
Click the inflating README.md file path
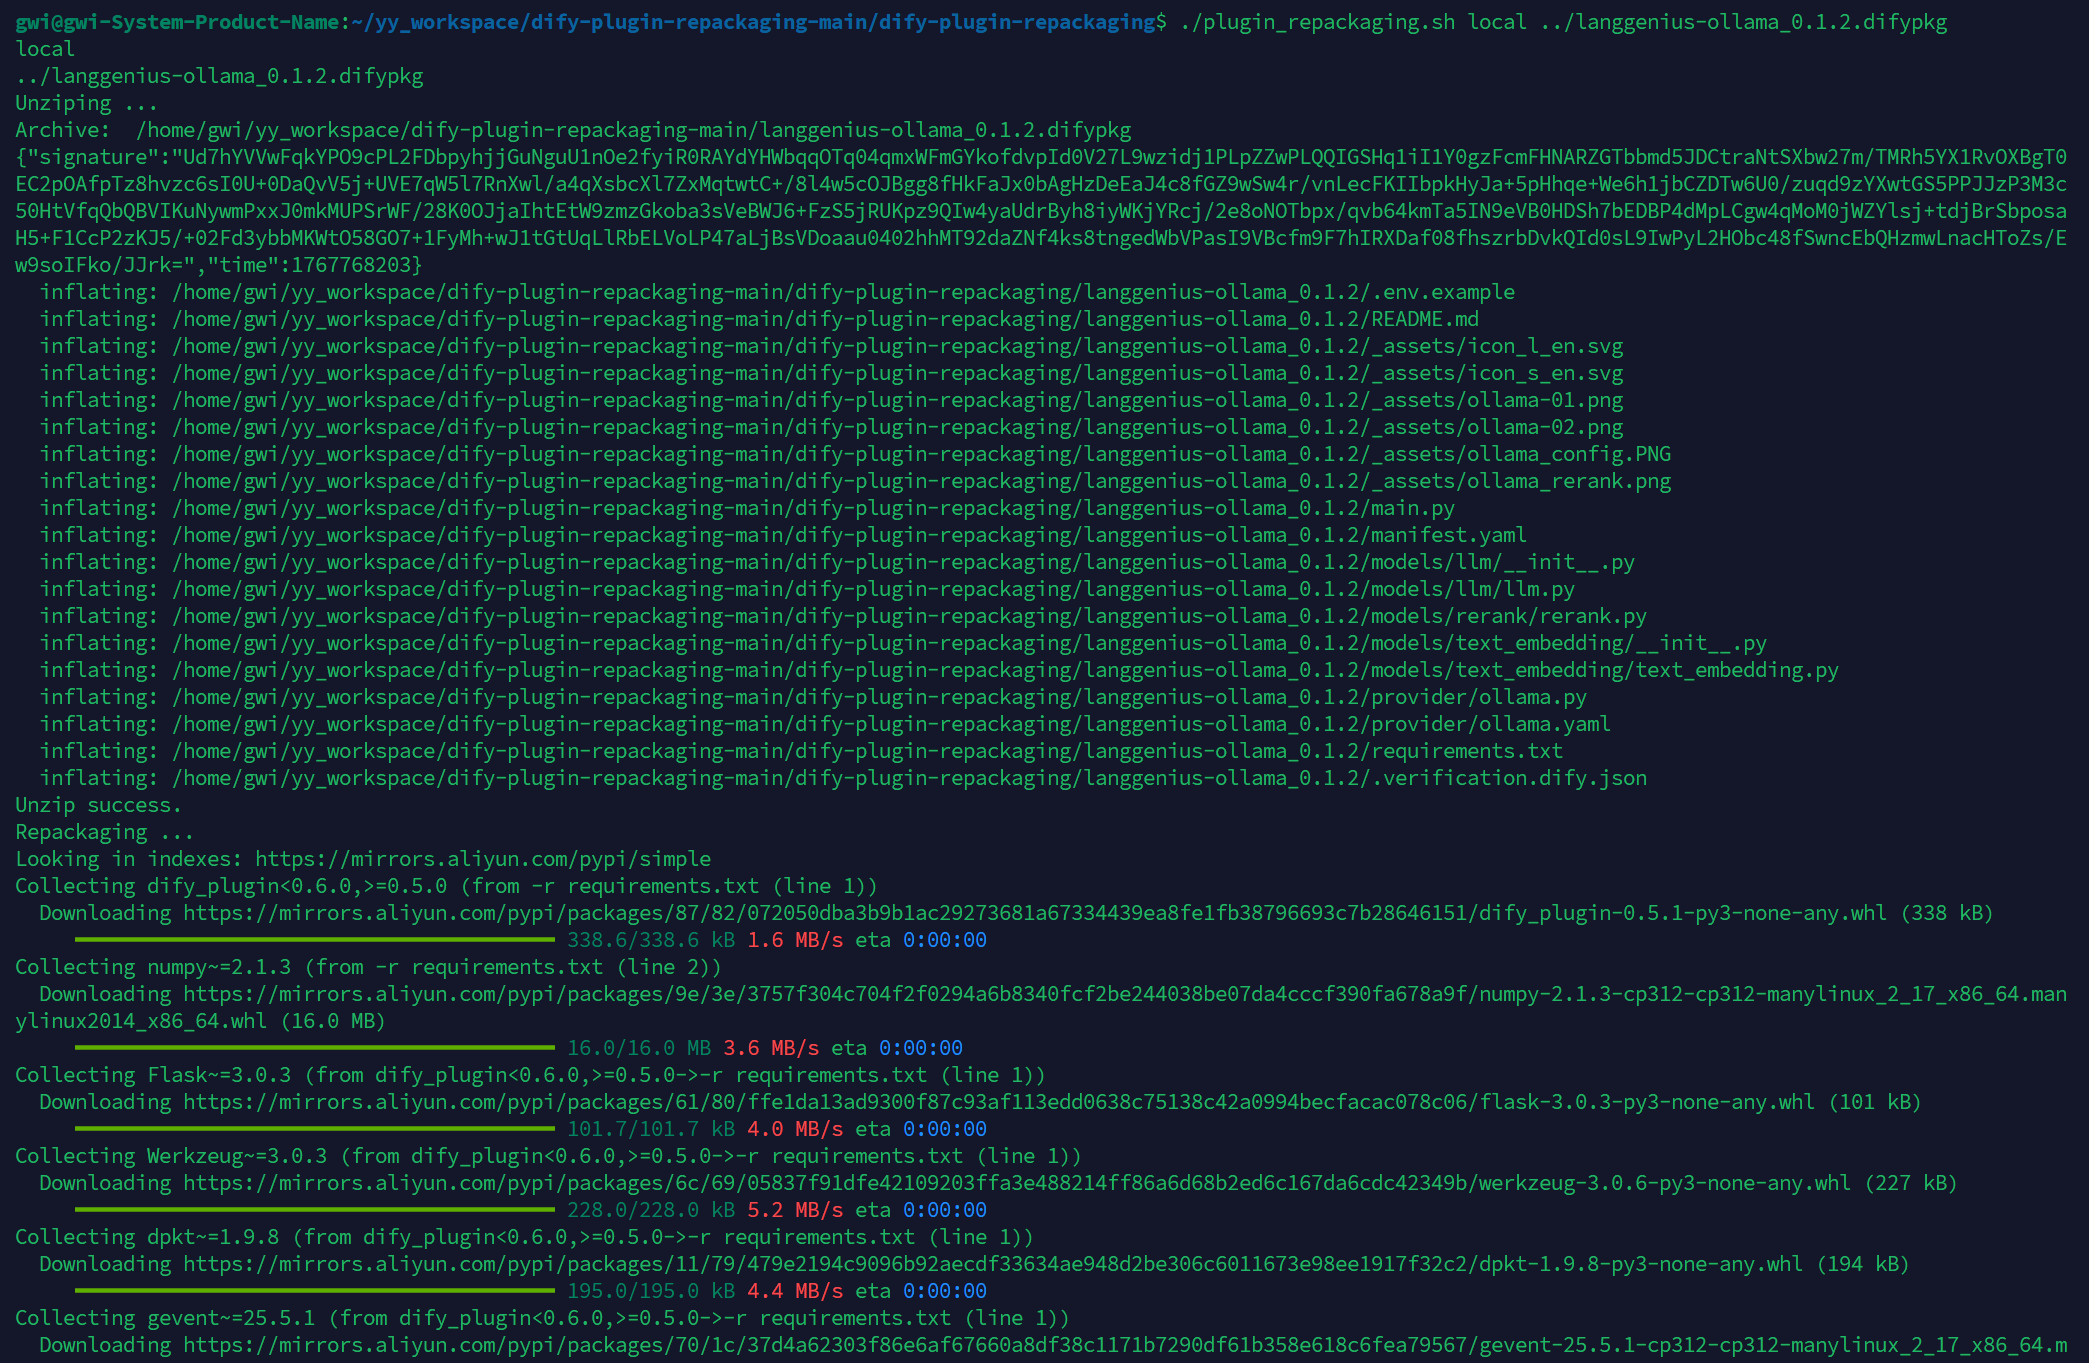(825, 319)
